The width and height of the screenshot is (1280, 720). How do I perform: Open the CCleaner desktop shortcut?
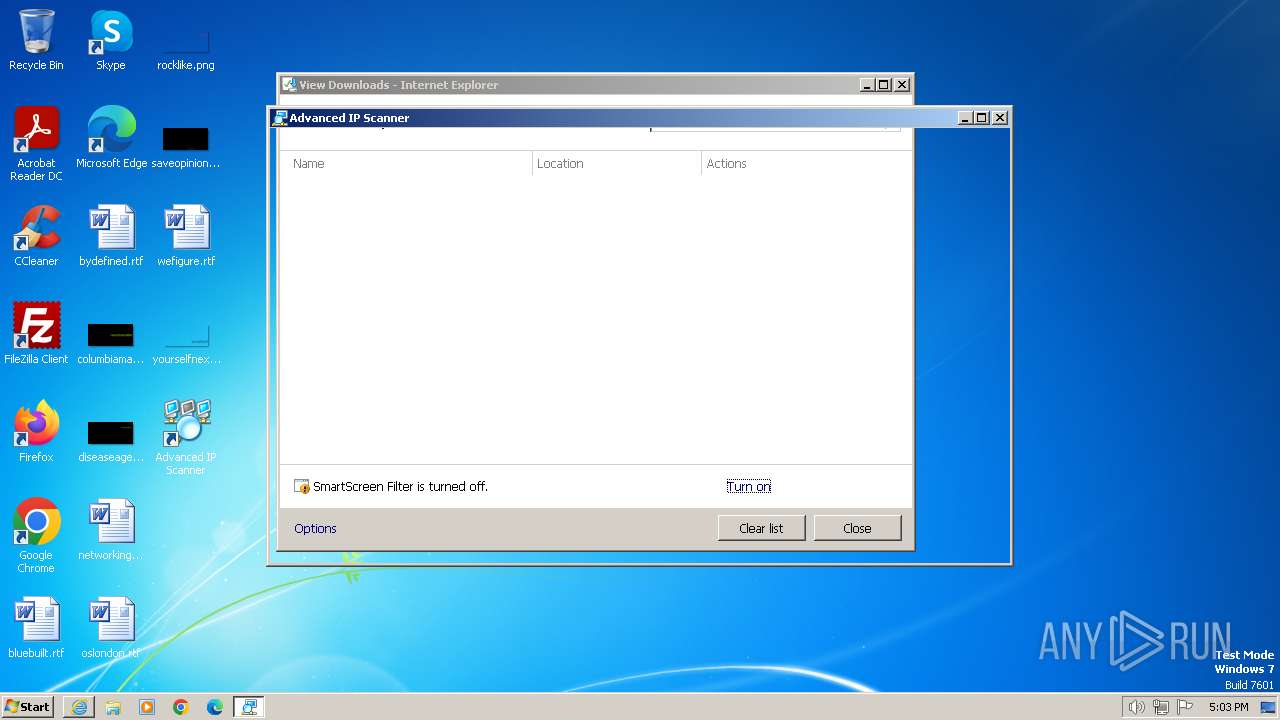(36, 236)
